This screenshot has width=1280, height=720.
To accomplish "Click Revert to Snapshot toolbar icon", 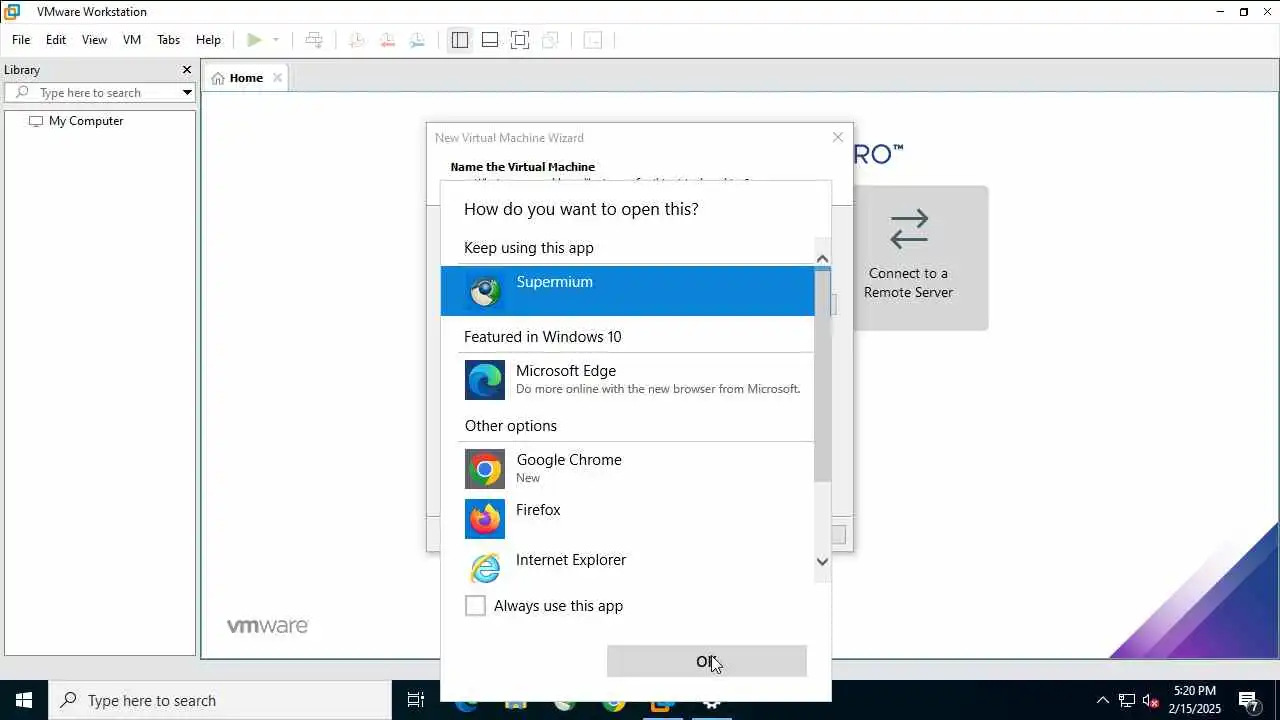I will pos(387,40).
